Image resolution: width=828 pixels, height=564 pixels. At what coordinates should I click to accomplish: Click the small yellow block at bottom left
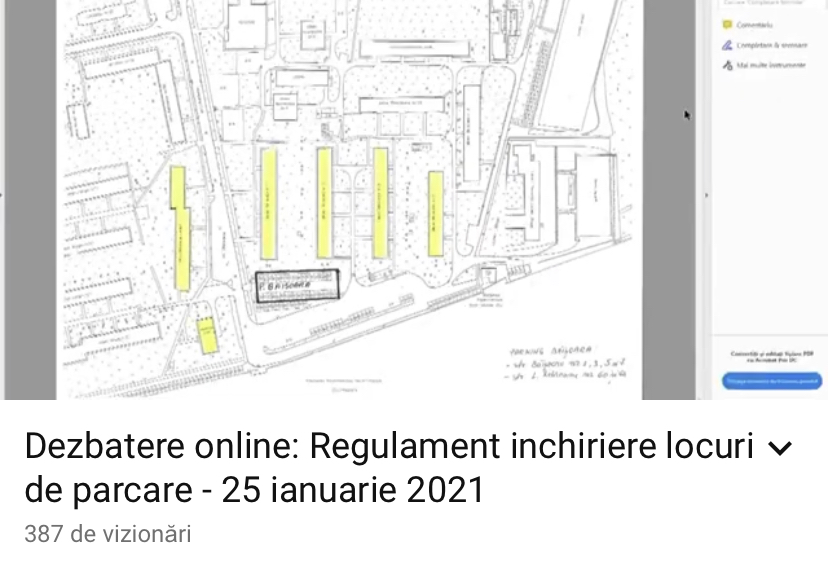[207, 335]
